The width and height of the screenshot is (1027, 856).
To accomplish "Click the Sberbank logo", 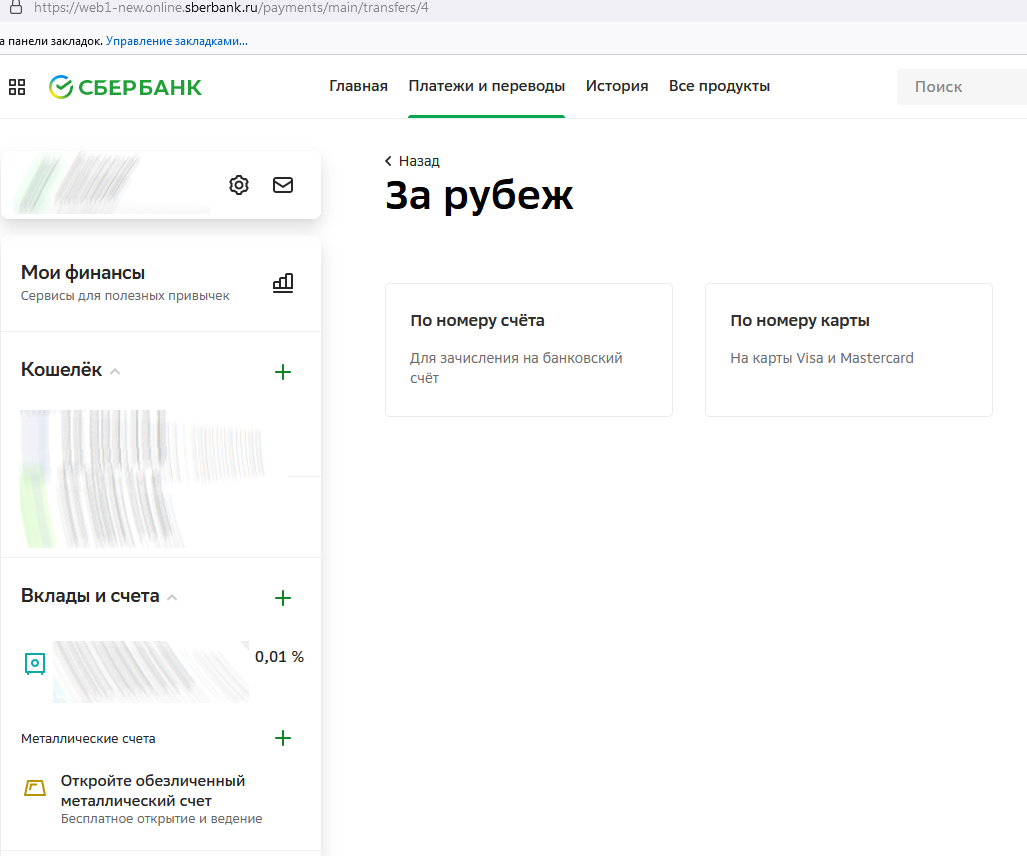I will coord(126,87).
